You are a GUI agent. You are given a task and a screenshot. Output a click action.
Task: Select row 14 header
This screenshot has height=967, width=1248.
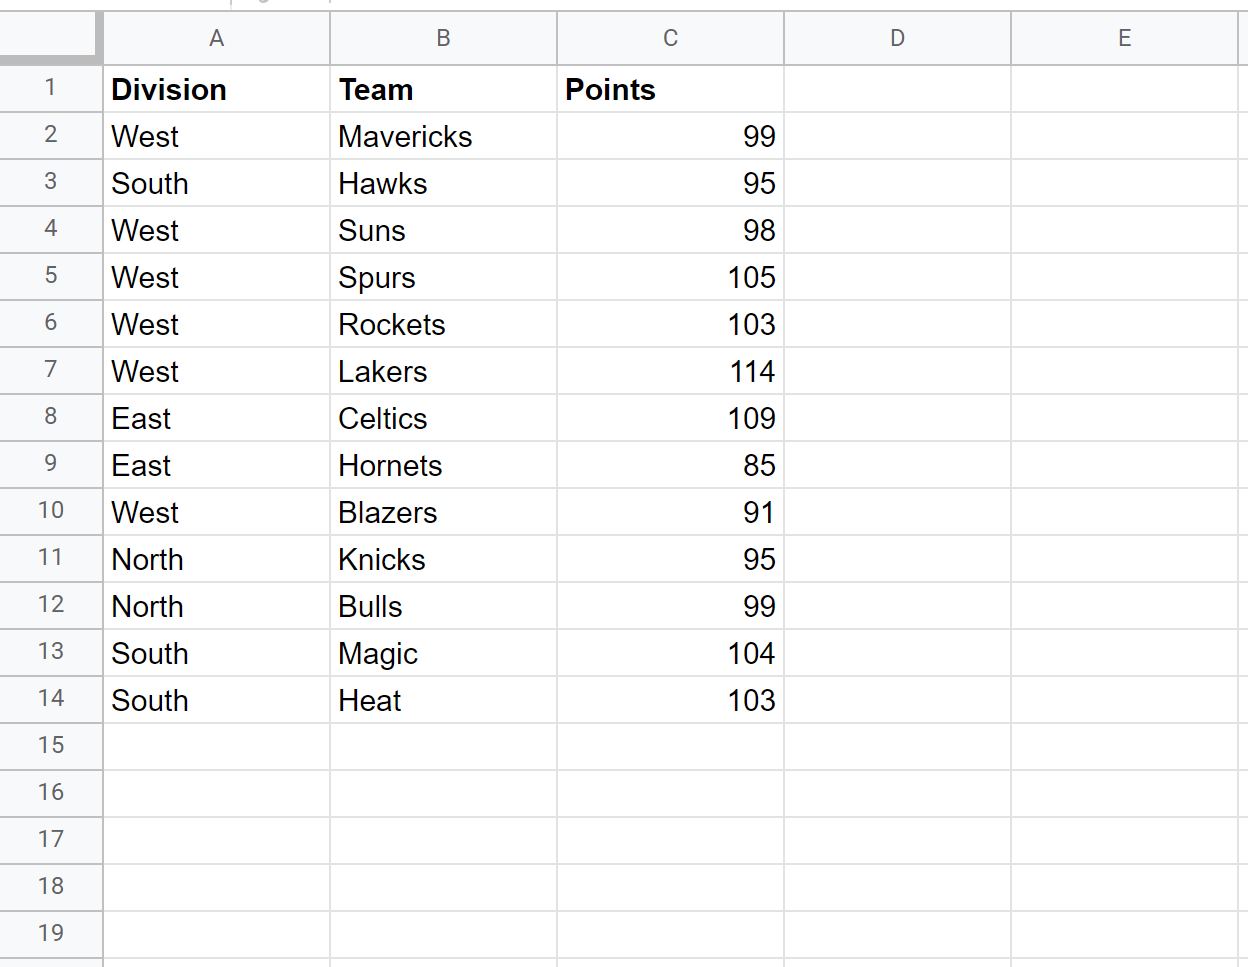pos(51,699)
